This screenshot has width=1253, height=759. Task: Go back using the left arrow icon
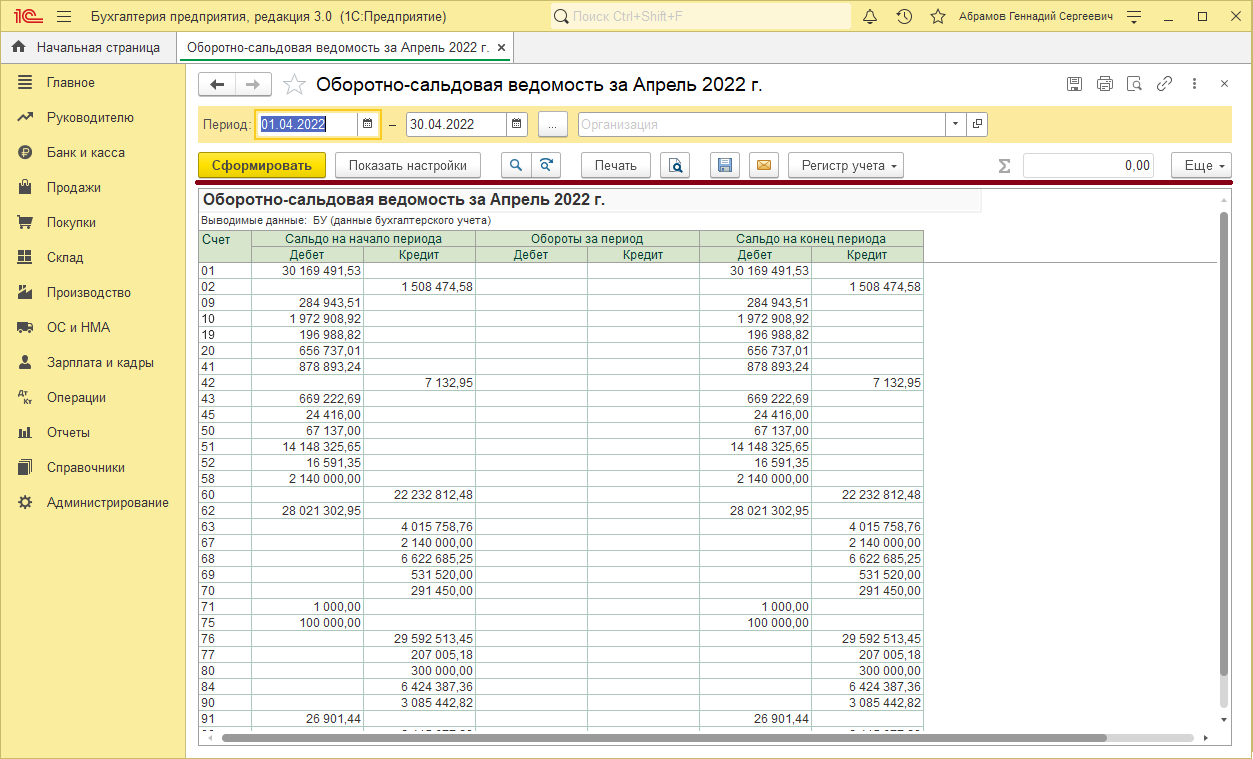pyautogui.click(x=216, y=84)
